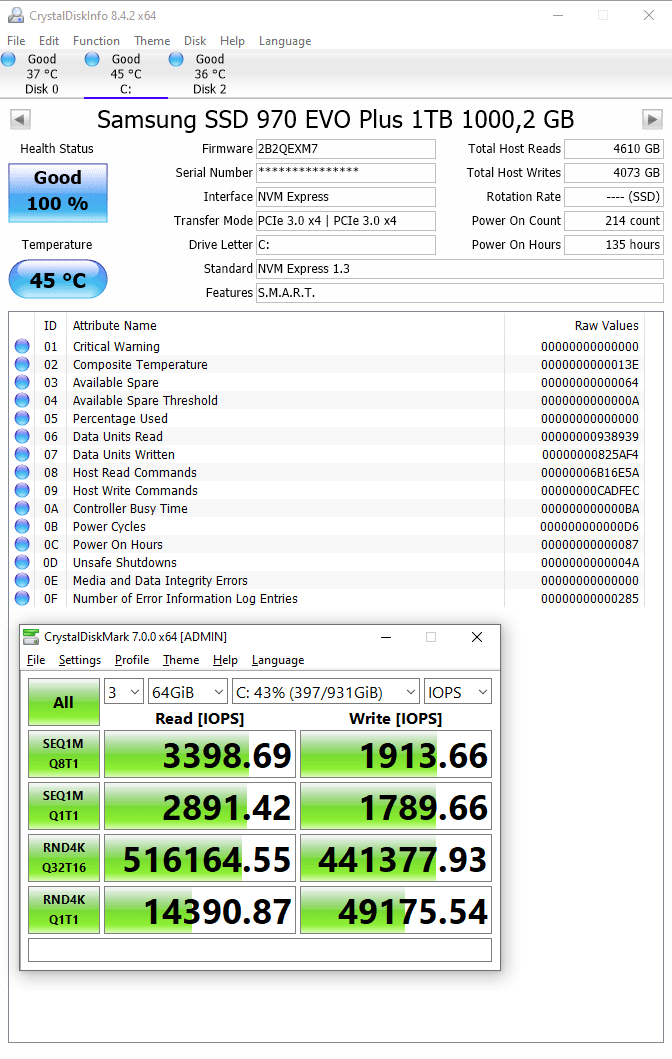Click status orb for Data Units Read
Screen dimensions: 672x1059
[22, 436]
